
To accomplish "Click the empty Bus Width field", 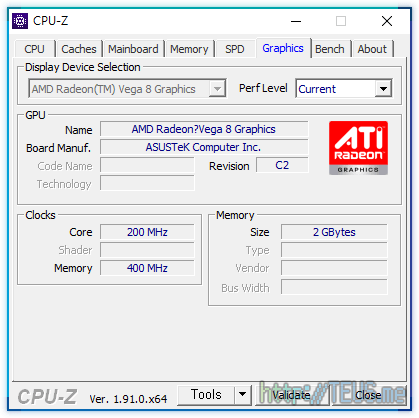I will click(334, 287).
